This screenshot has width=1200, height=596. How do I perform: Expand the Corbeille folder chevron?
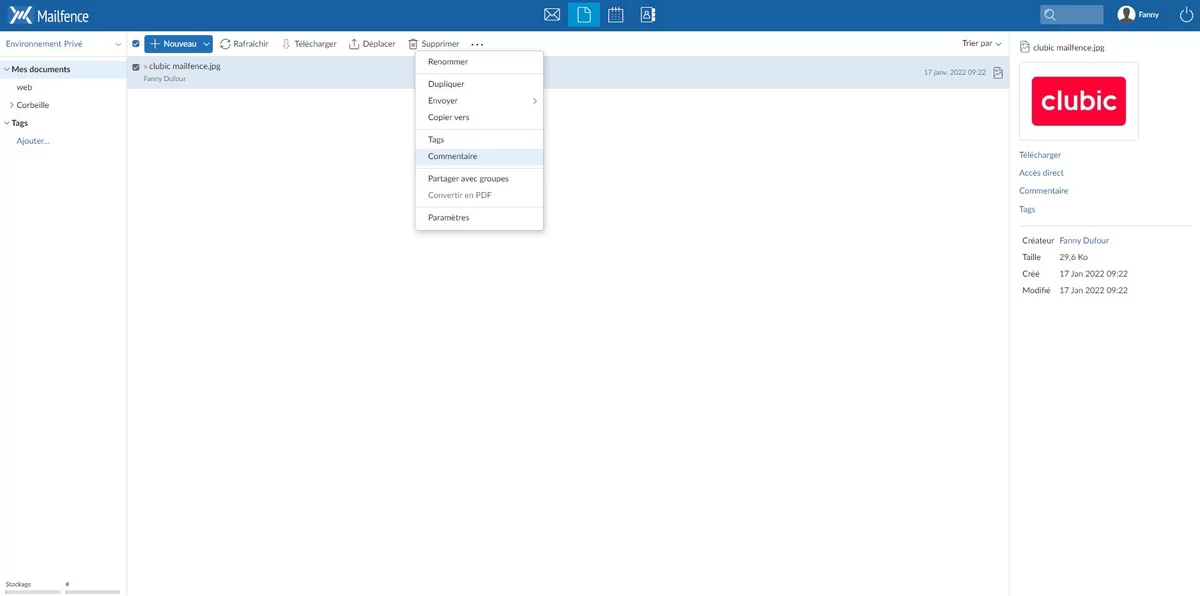click(11, 105)
